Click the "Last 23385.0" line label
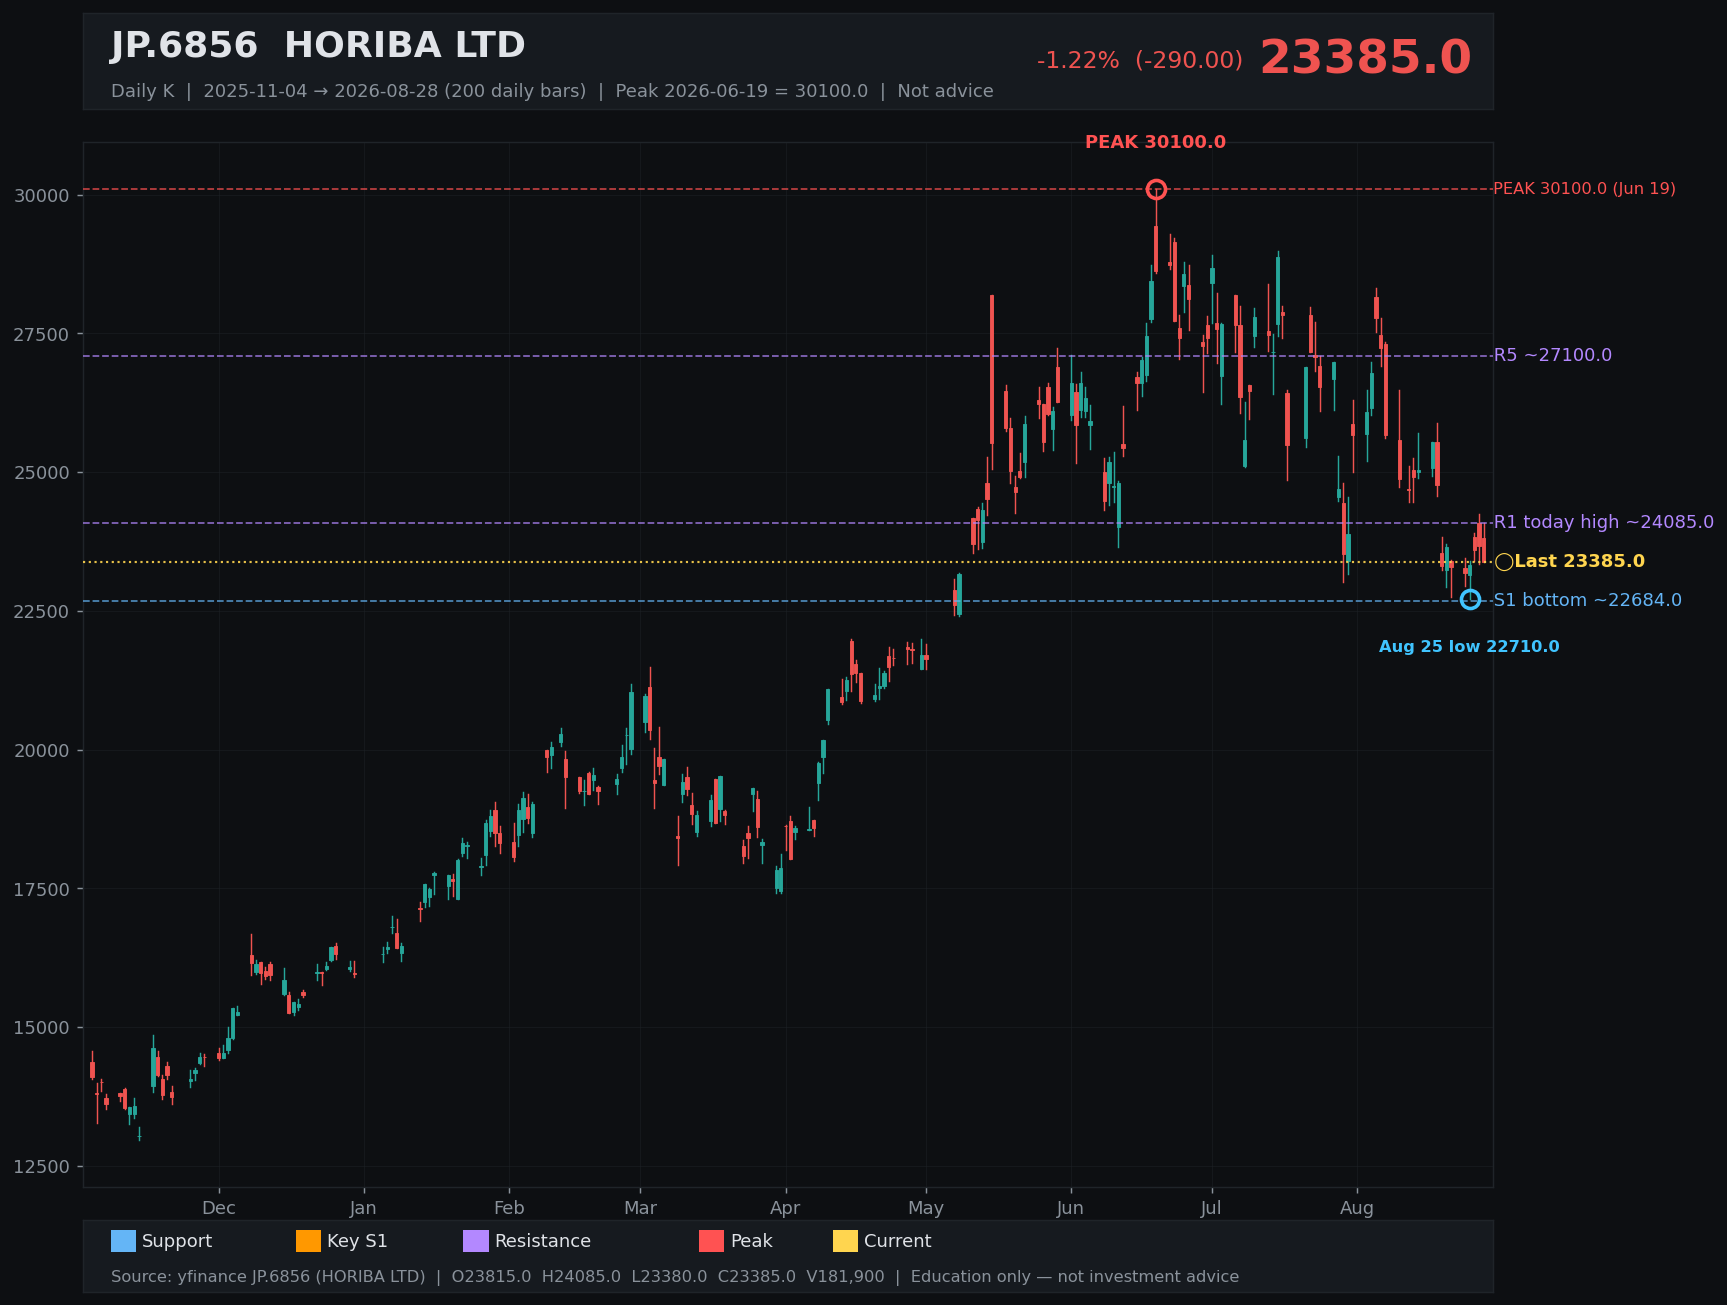The width and height of the screenshot is (1727, 1305). [x=1579, y=561]
